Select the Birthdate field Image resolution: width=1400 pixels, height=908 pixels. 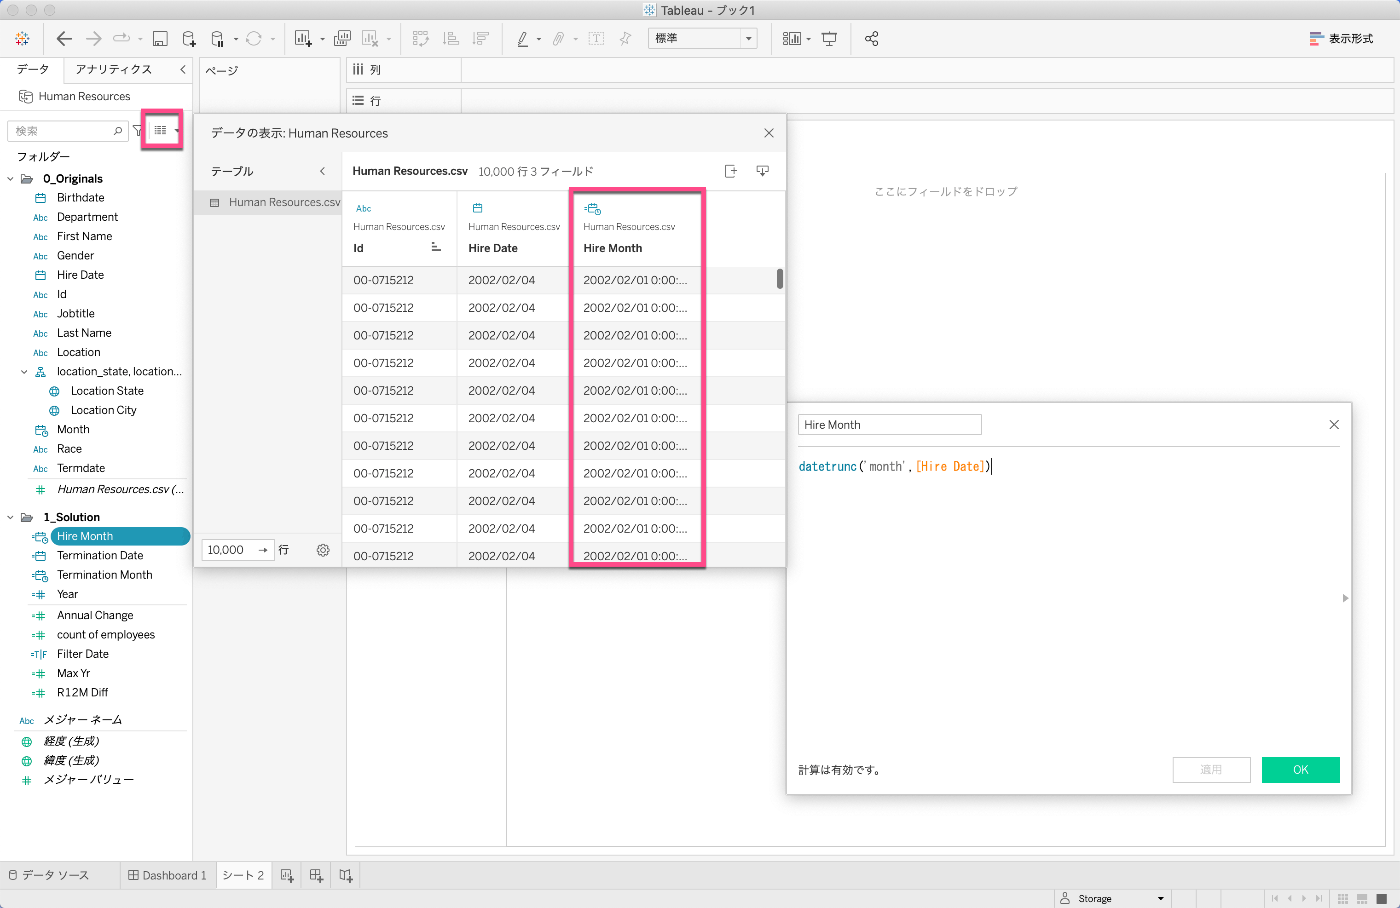coord(80,198)
